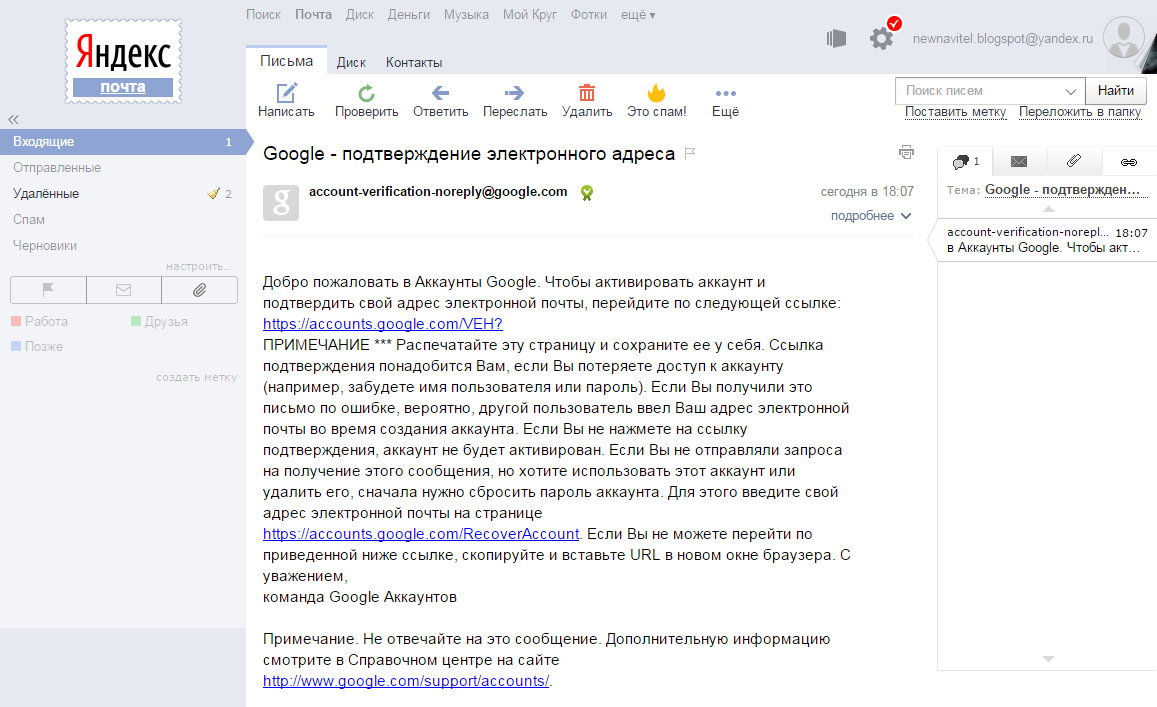Toggle the unread envelope filter in the sidebar
Image resolution: width=1157 pixels, height=707 pixels.
[x=123, y=289]
